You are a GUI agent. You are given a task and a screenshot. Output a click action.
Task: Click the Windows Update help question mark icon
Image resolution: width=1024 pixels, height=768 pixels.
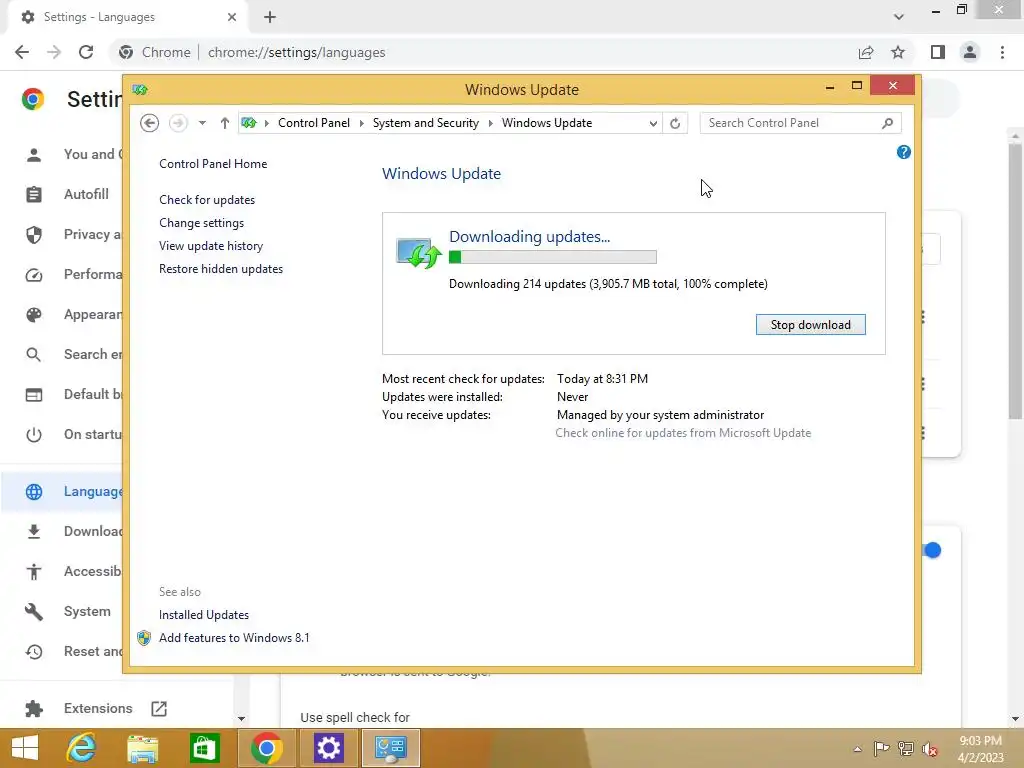click(903, 152)
